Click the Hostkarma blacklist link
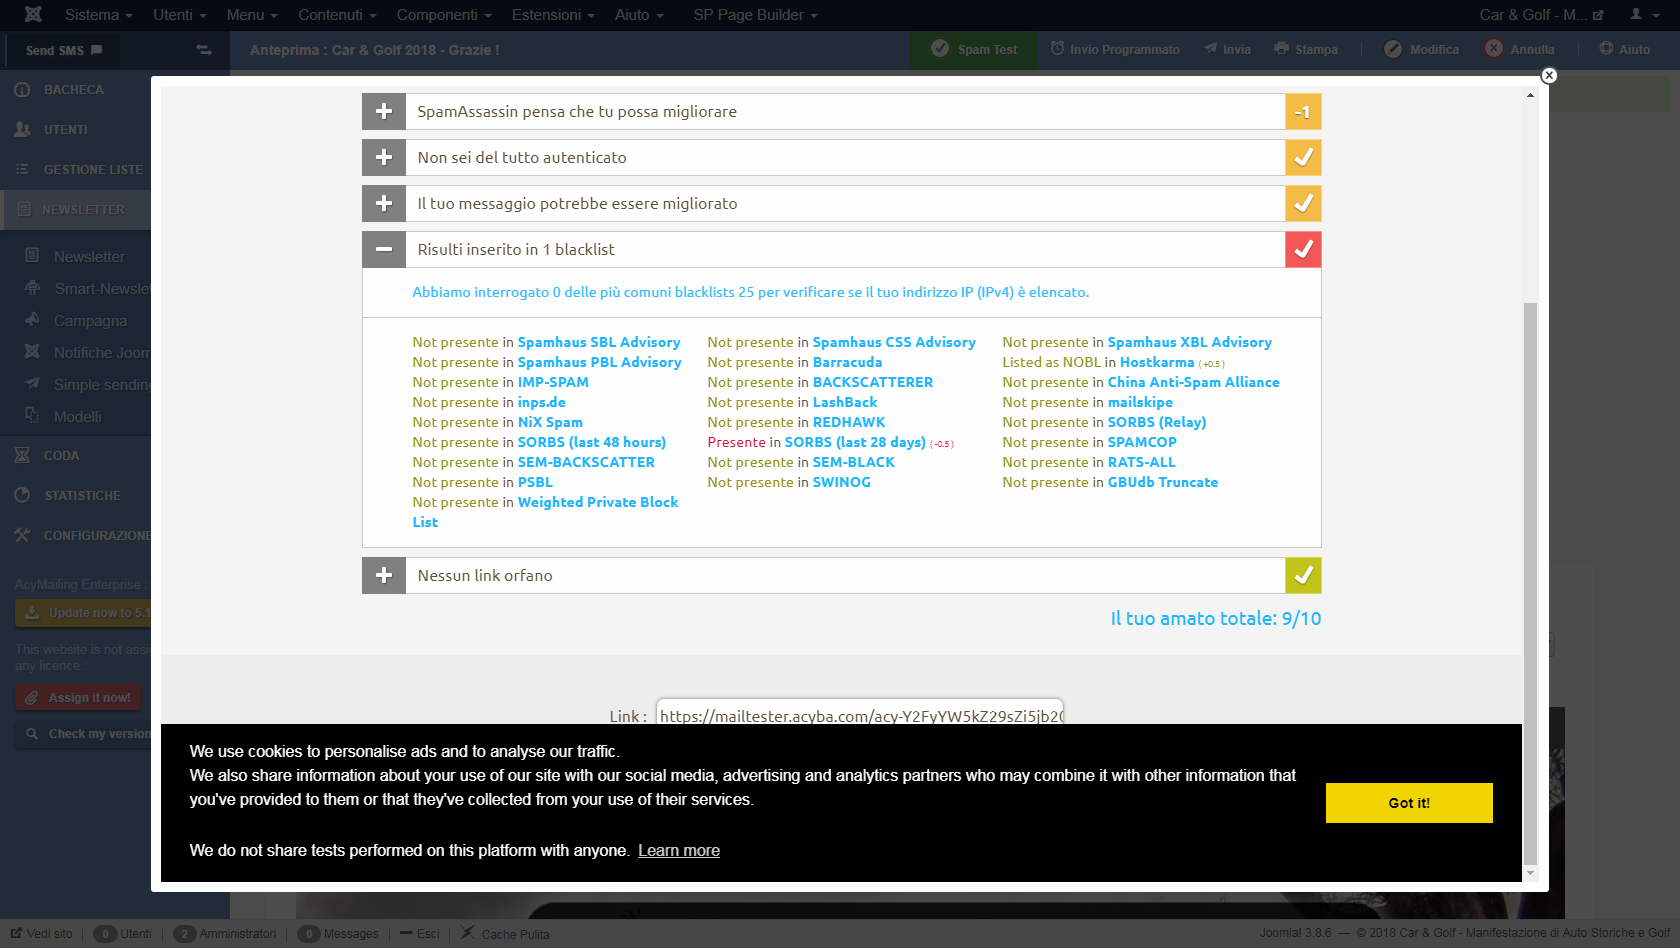Viewport: 1680px width, 948px height. (x=1157, y=363)
